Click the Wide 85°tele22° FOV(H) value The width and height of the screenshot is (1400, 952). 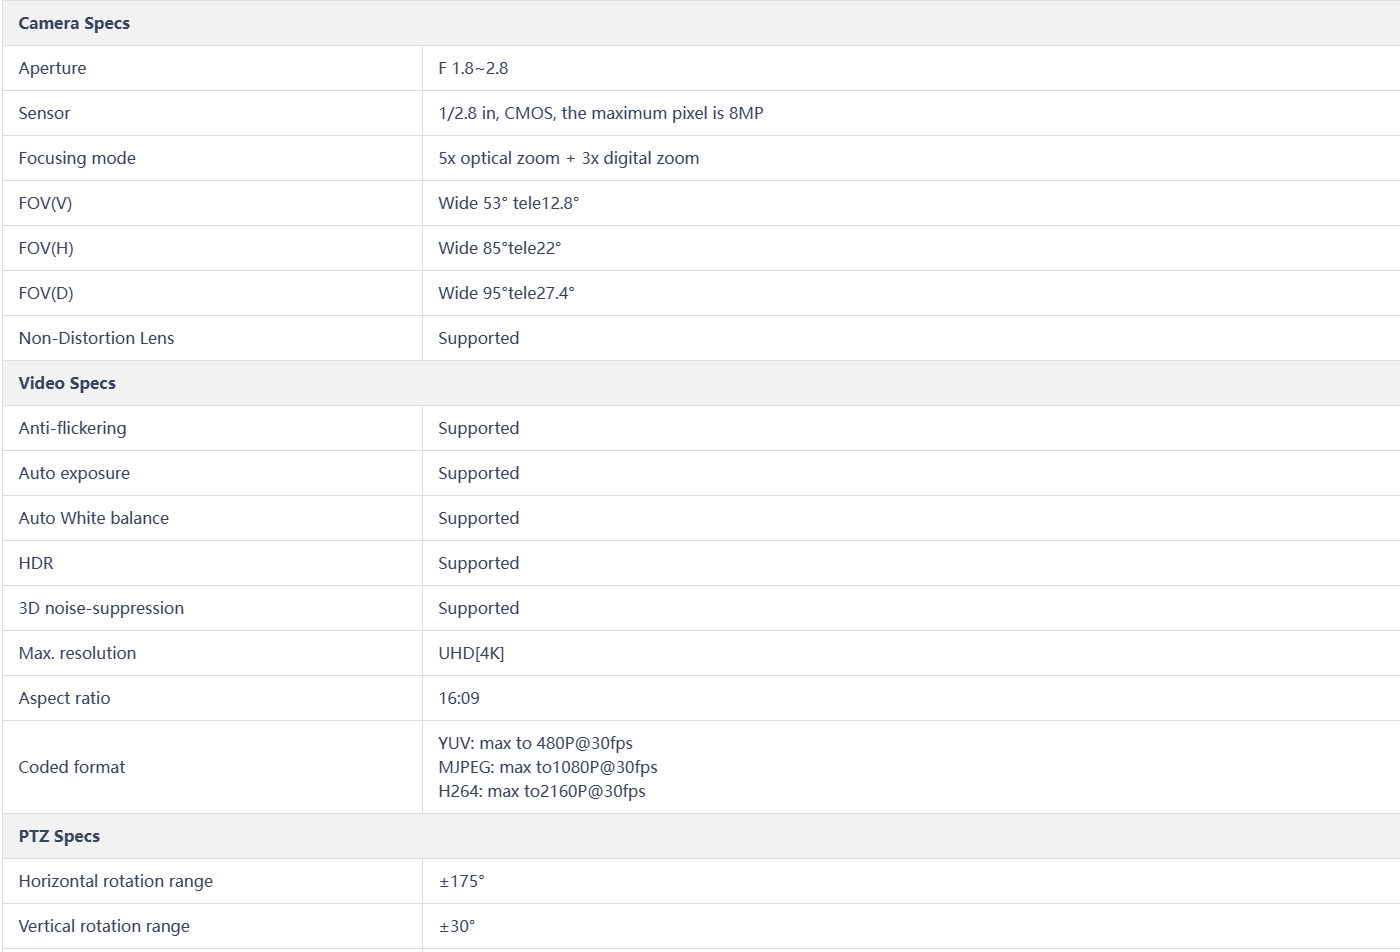click(x=500, y=248)
